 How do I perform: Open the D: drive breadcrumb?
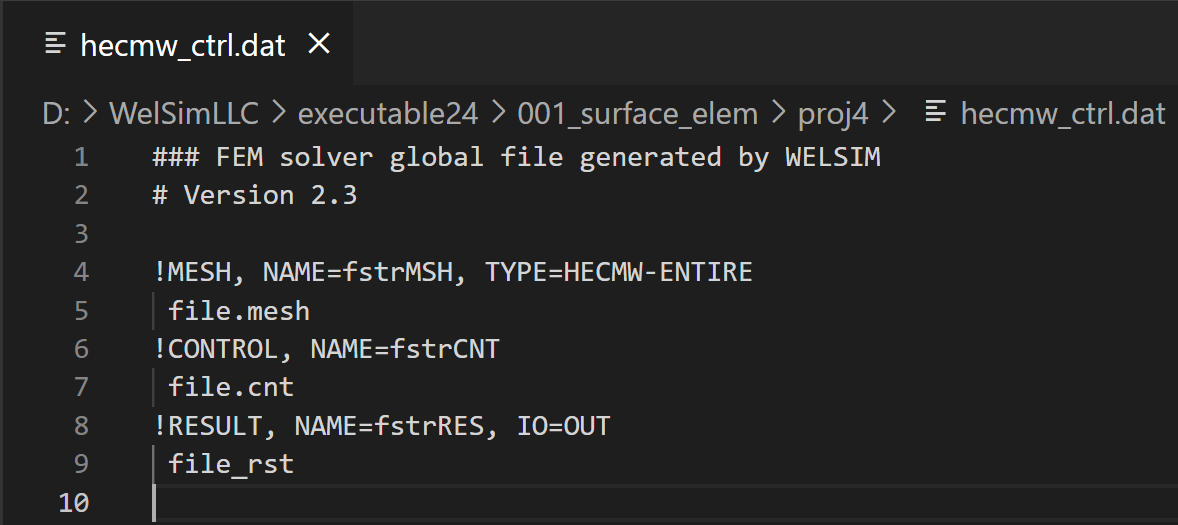pos(56,114)
